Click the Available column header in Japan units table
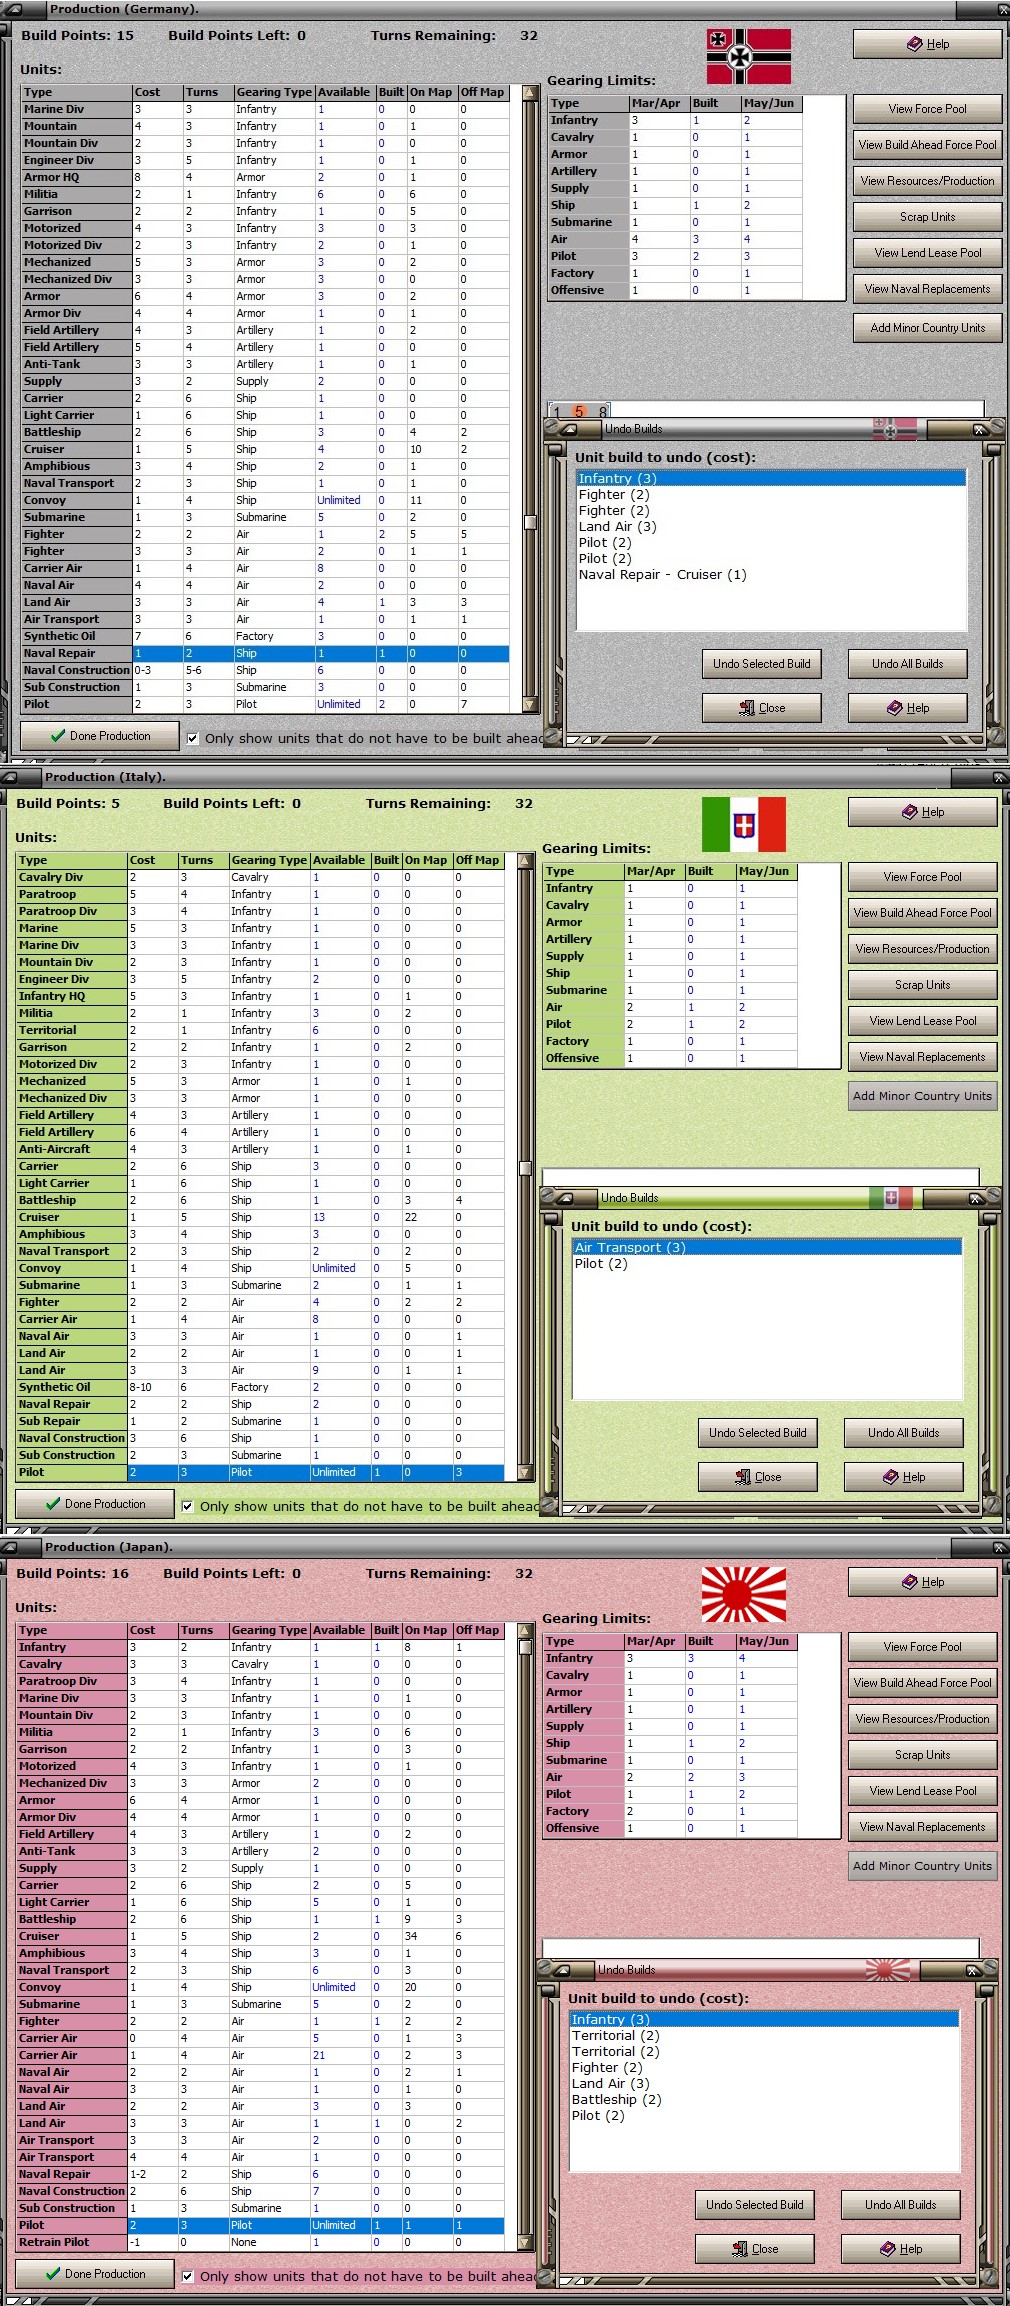 click(x=339, y=1630)
